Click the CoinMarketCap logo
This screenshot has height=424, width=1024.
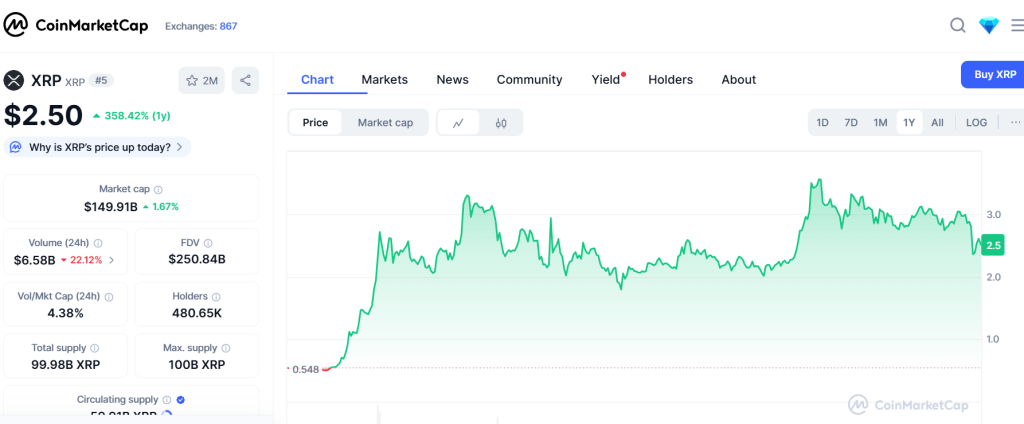tap(76, 26)
